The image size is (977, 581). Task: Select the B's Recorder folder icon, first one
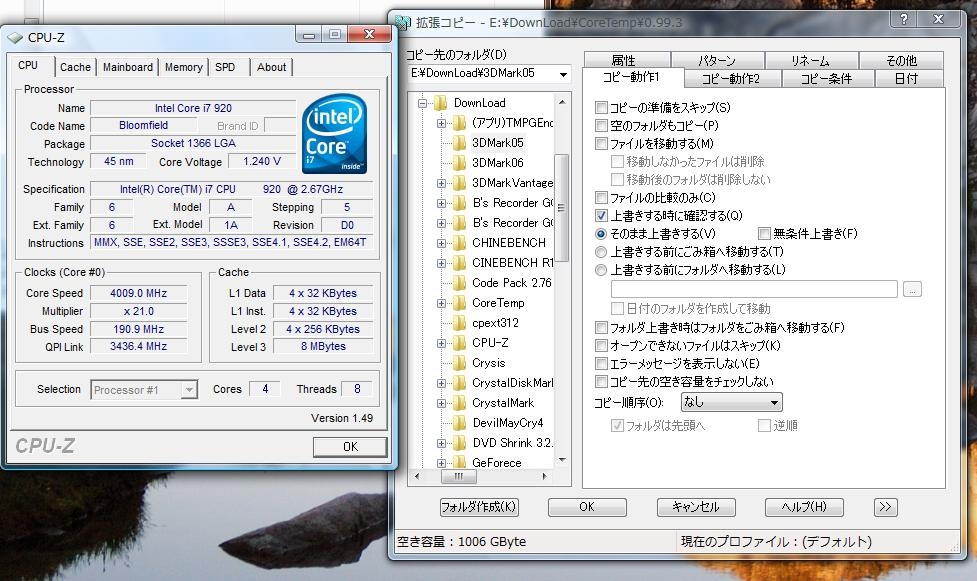(459, 203)
